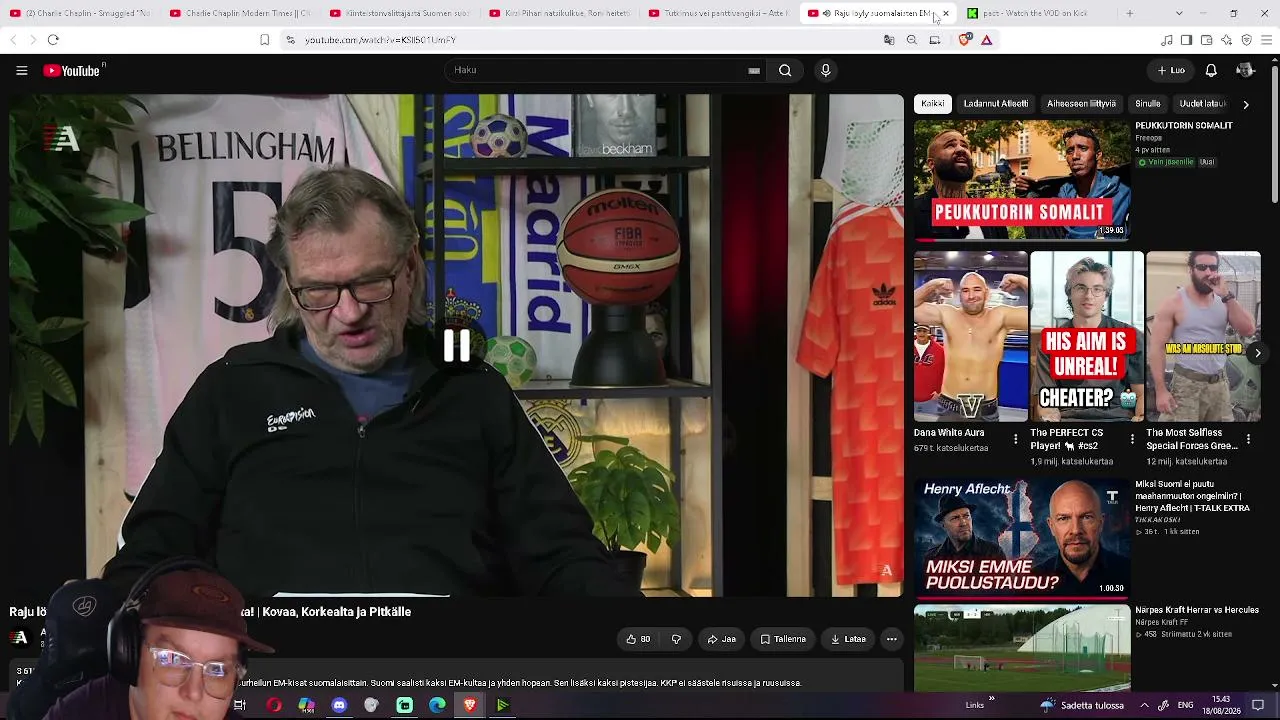This screenshot has height=720, width=1280.
Task: Go back using the browser back arrow
Action: pyautogui.click(x=13, y=40)
